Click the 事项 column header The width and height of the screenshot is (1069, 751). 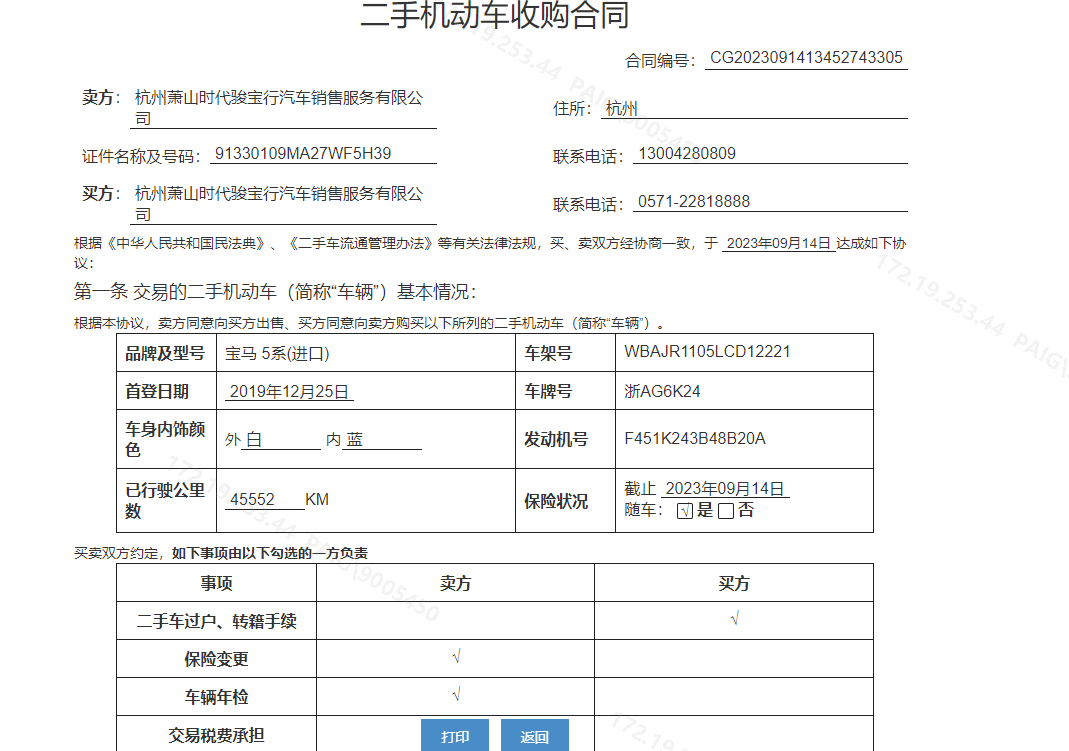216,583
